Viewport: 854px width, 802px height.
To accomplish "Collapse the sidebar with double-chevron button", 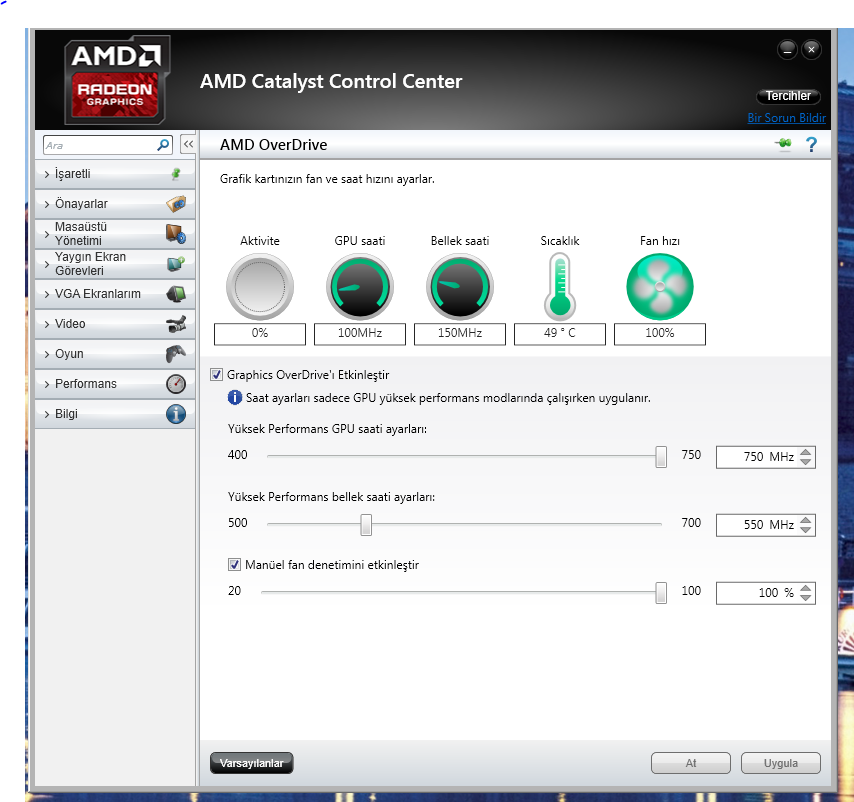I will [x=188, y=144].
